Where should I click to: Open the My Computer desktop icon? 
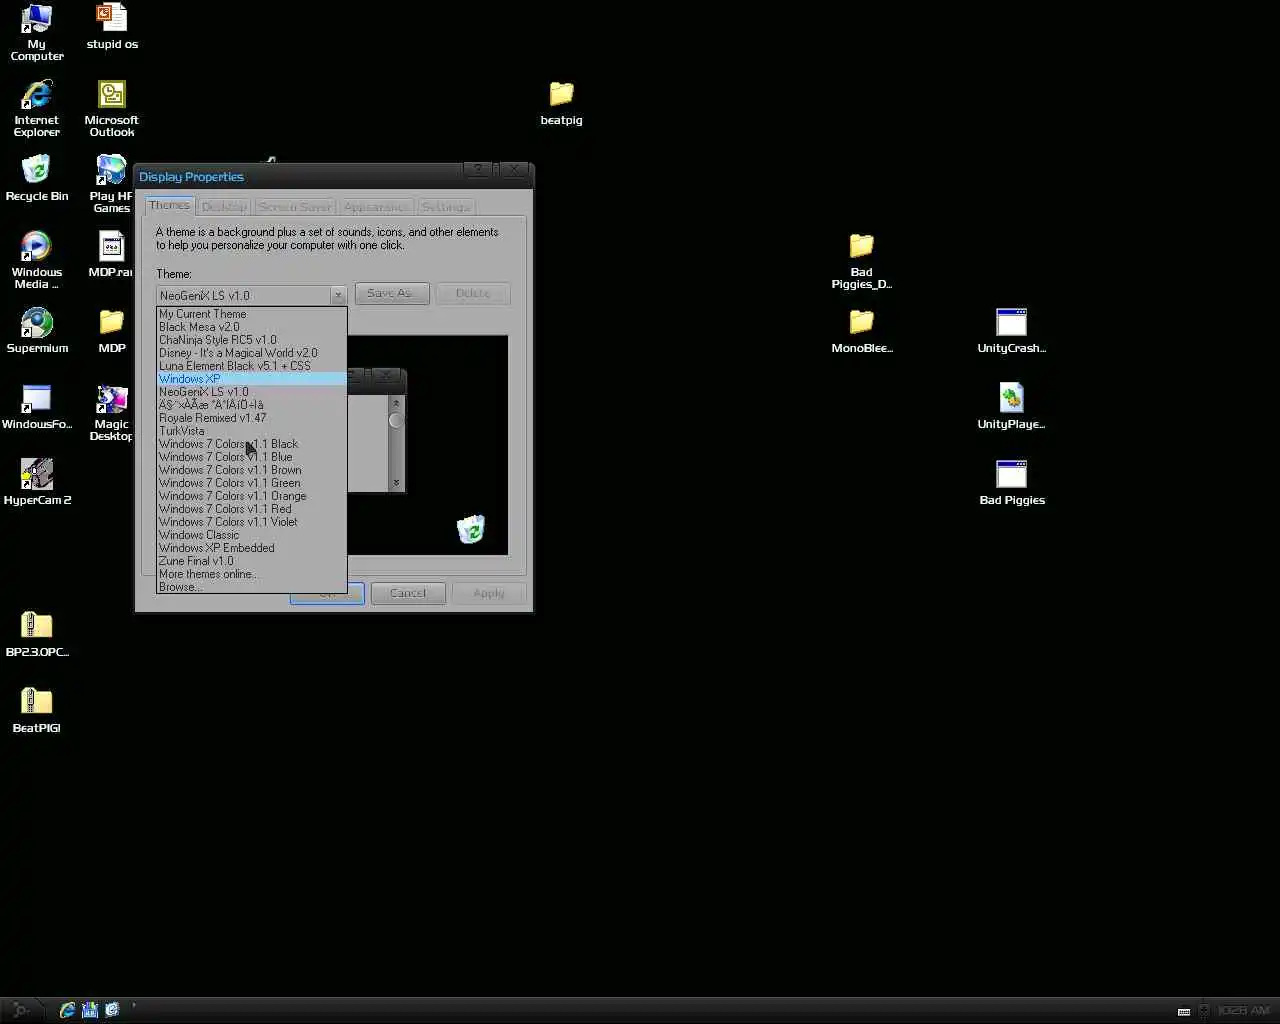(37, 33)
